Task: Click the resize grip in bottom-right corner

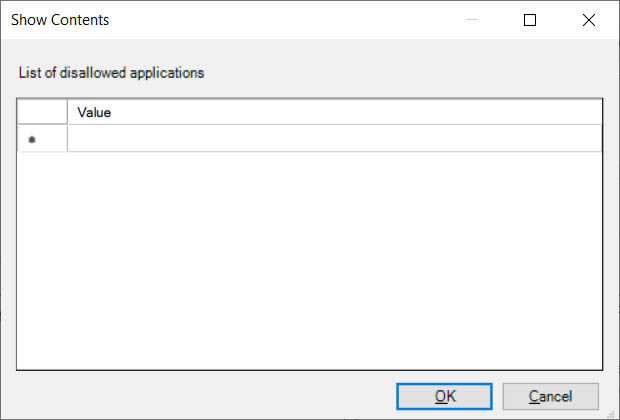Action: pyautogui.click(x=612, y=412)
